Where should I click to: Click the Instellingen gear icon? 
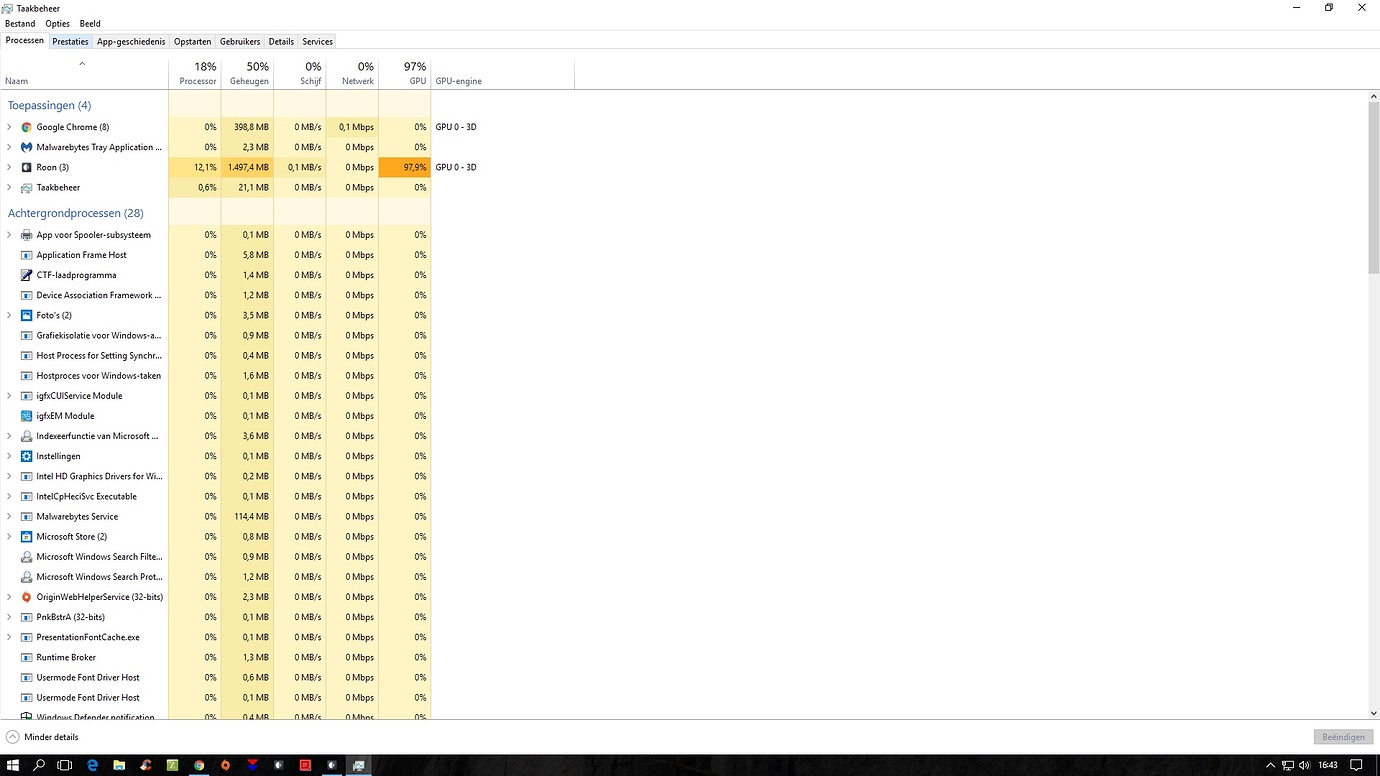(27, 456)
